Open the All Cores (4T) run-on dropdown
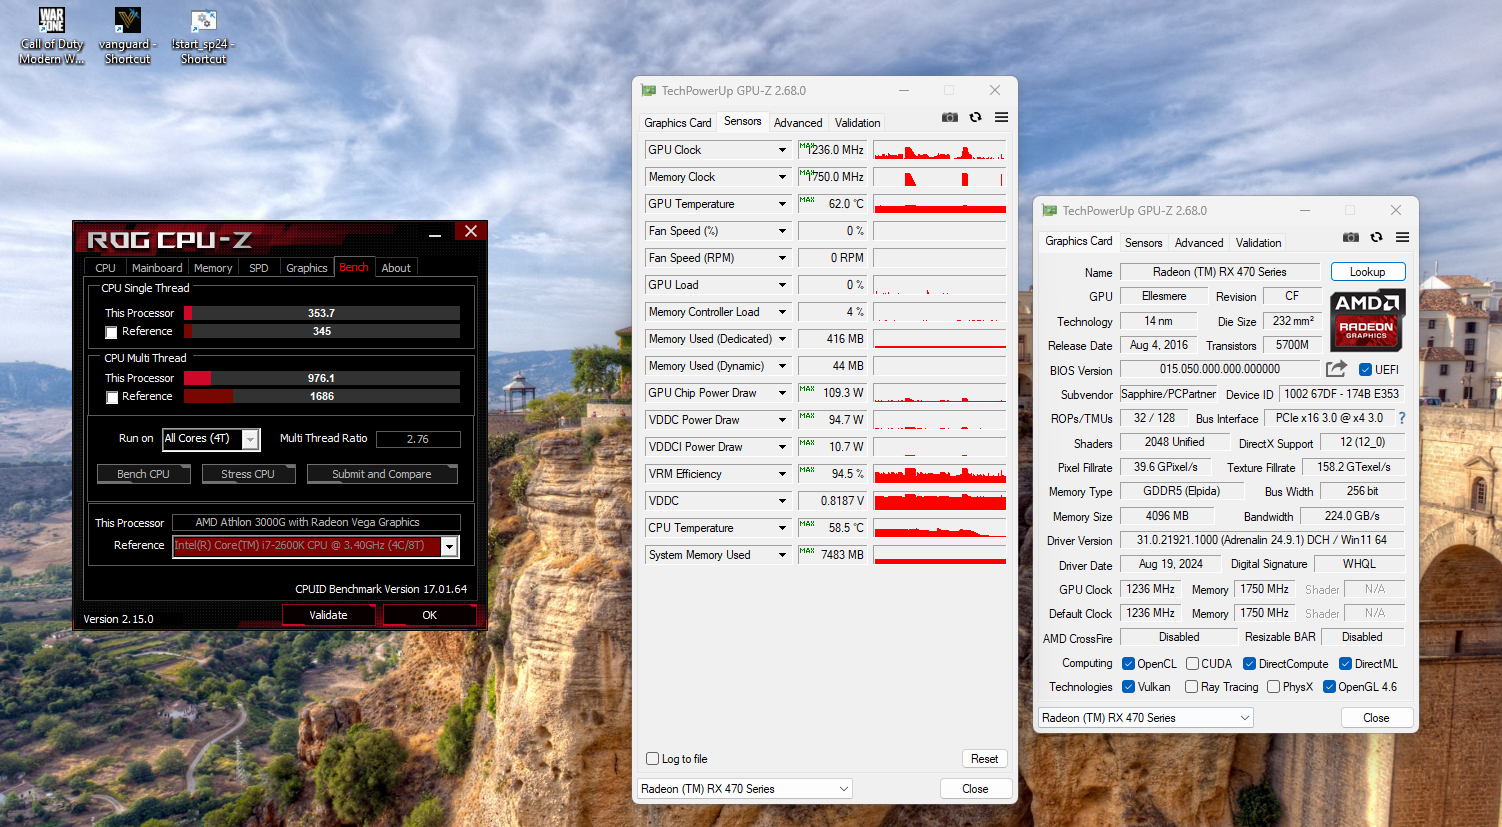Screen dimensions: 1502x827 click(250, 439)
